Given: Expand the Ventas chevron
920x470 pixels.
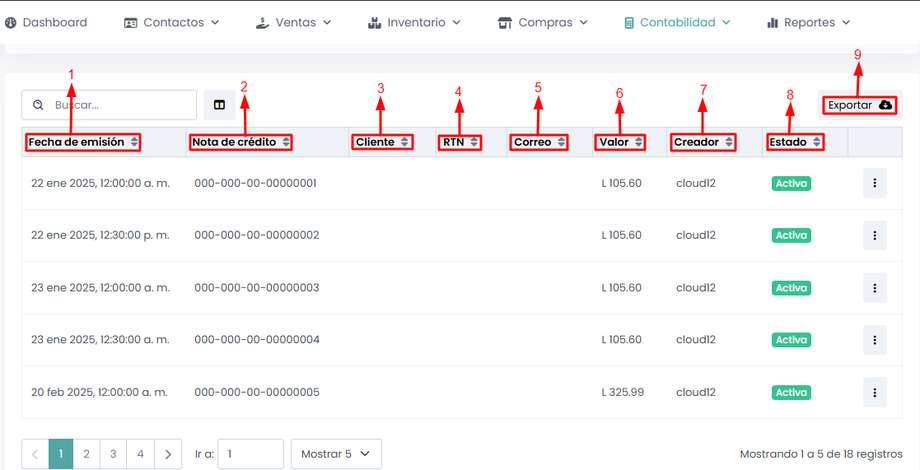Looking at the screenshot, I should click(327, 22).
